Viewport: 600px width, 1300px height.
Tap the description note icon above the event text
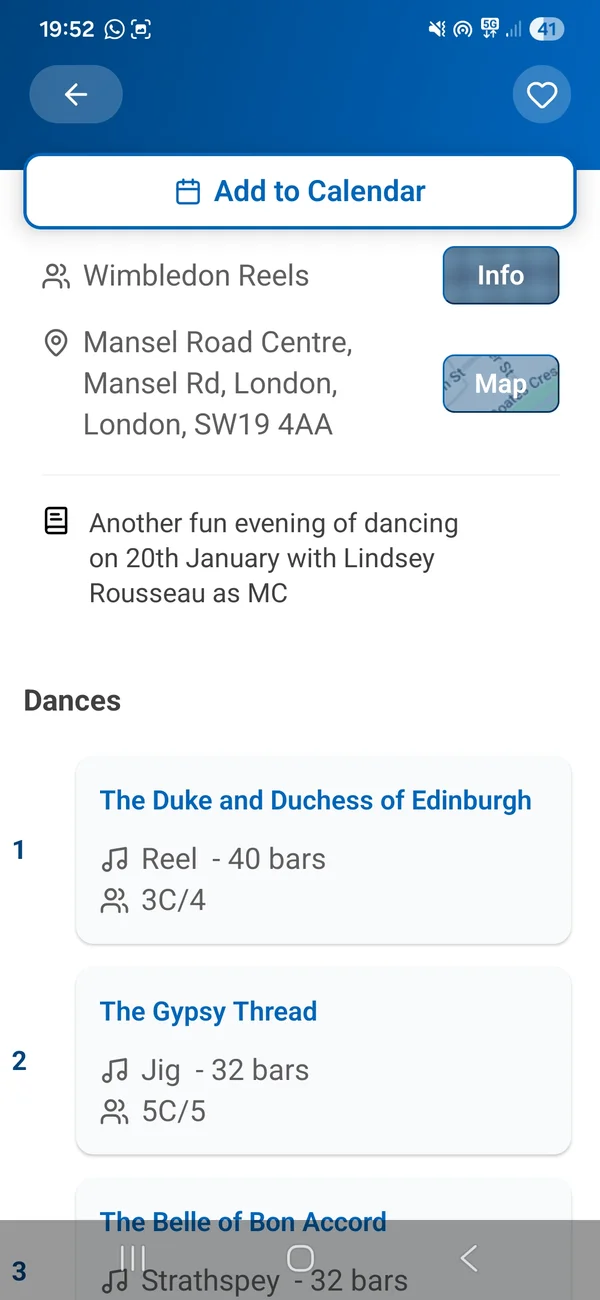coord(56,520)
